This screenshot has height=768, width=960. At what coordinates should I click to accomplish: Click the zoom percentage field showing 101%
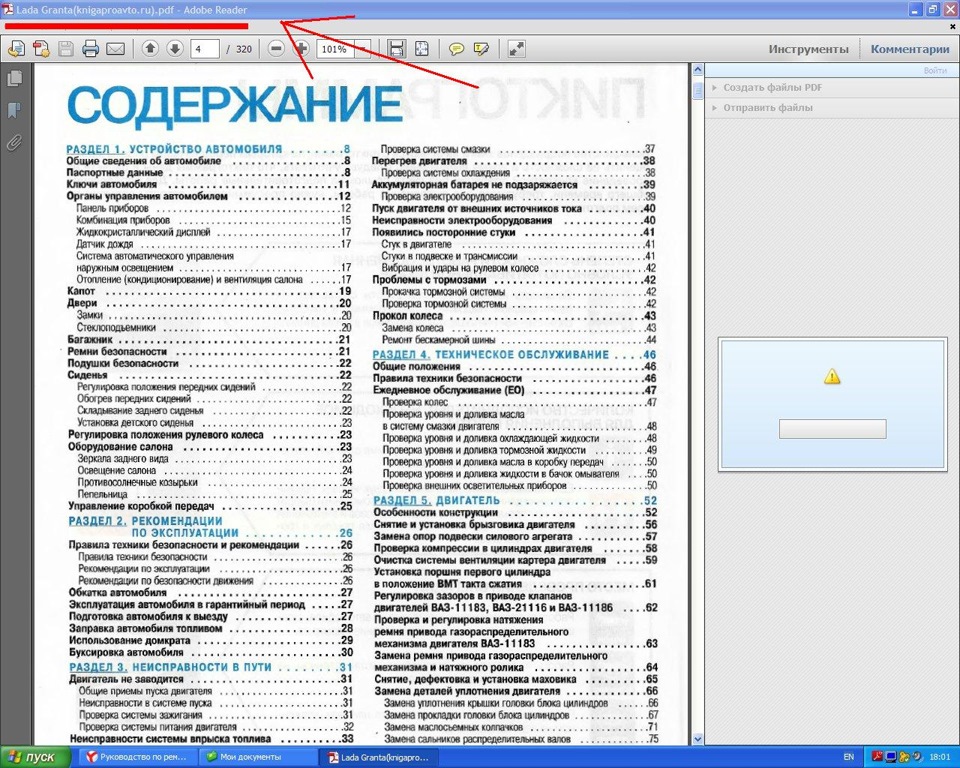[x=335, y=49]
